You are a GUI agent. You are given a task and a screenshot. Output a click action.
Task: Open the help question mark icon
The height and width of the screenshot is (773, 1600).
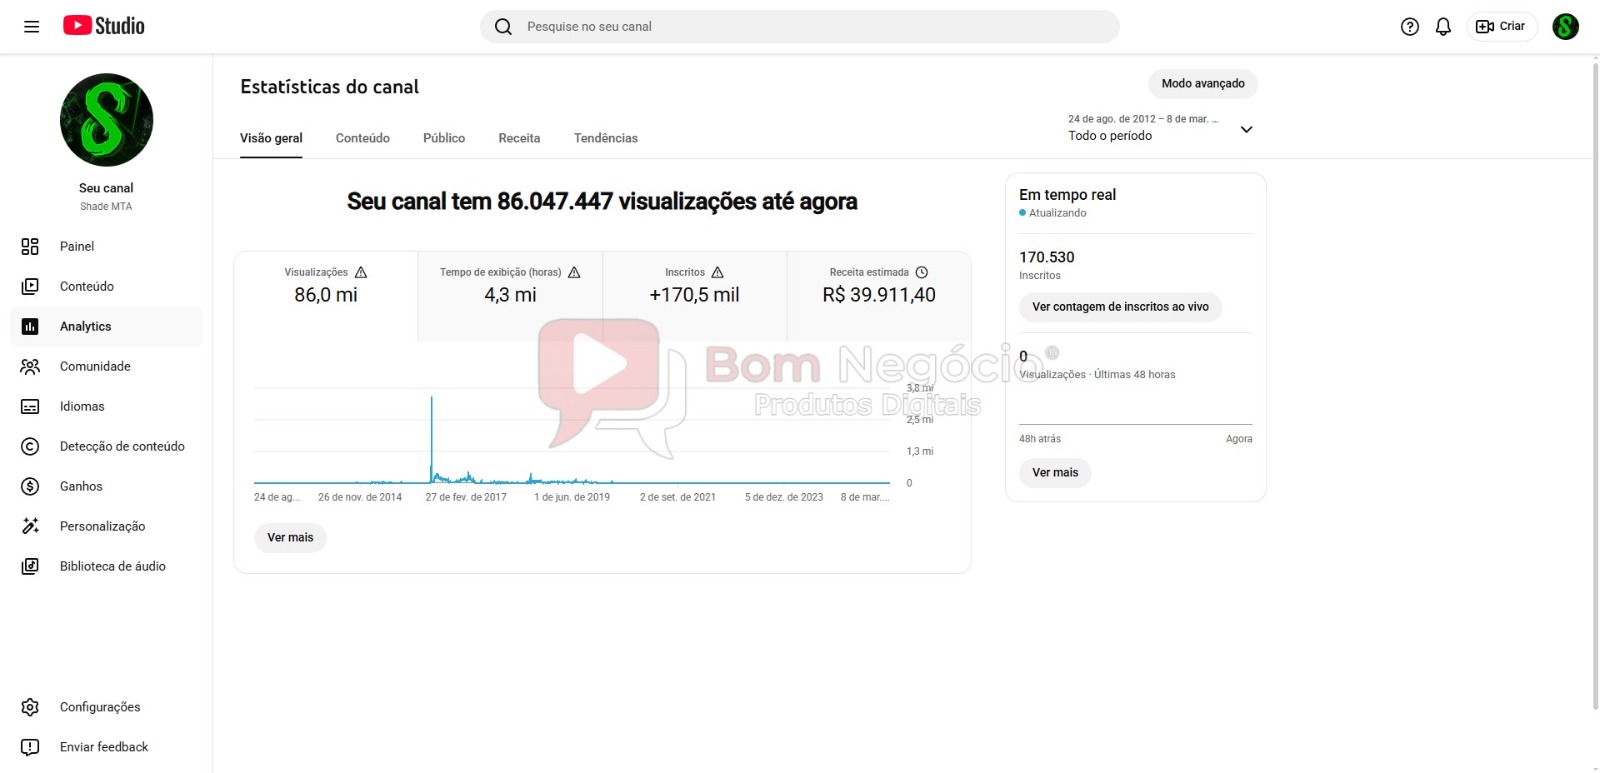coord(1410,27)
